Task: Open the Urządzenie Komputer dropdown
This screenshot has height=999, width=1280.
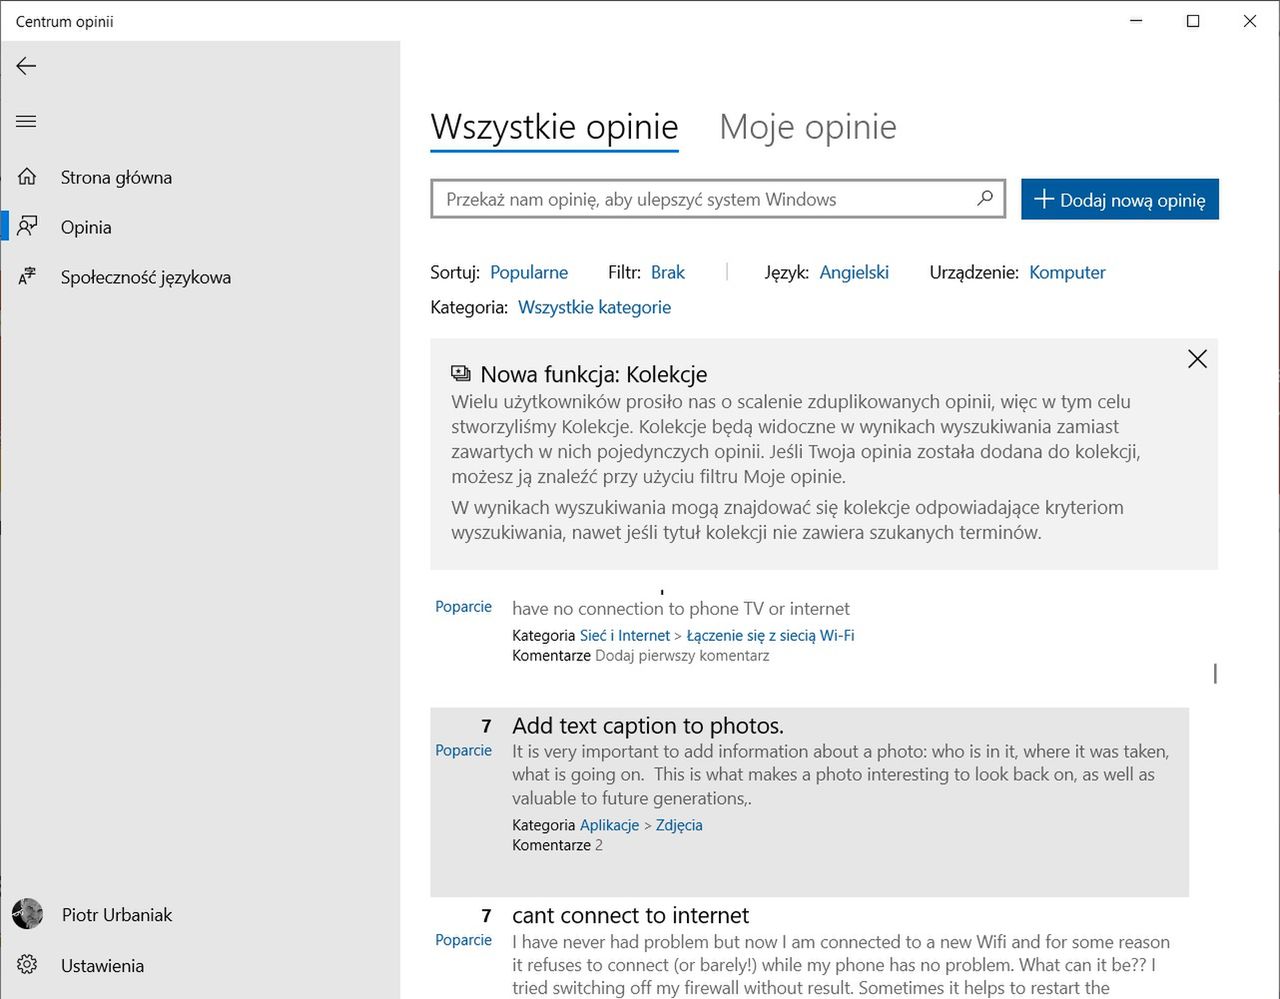Action: tap(1067, 272)
